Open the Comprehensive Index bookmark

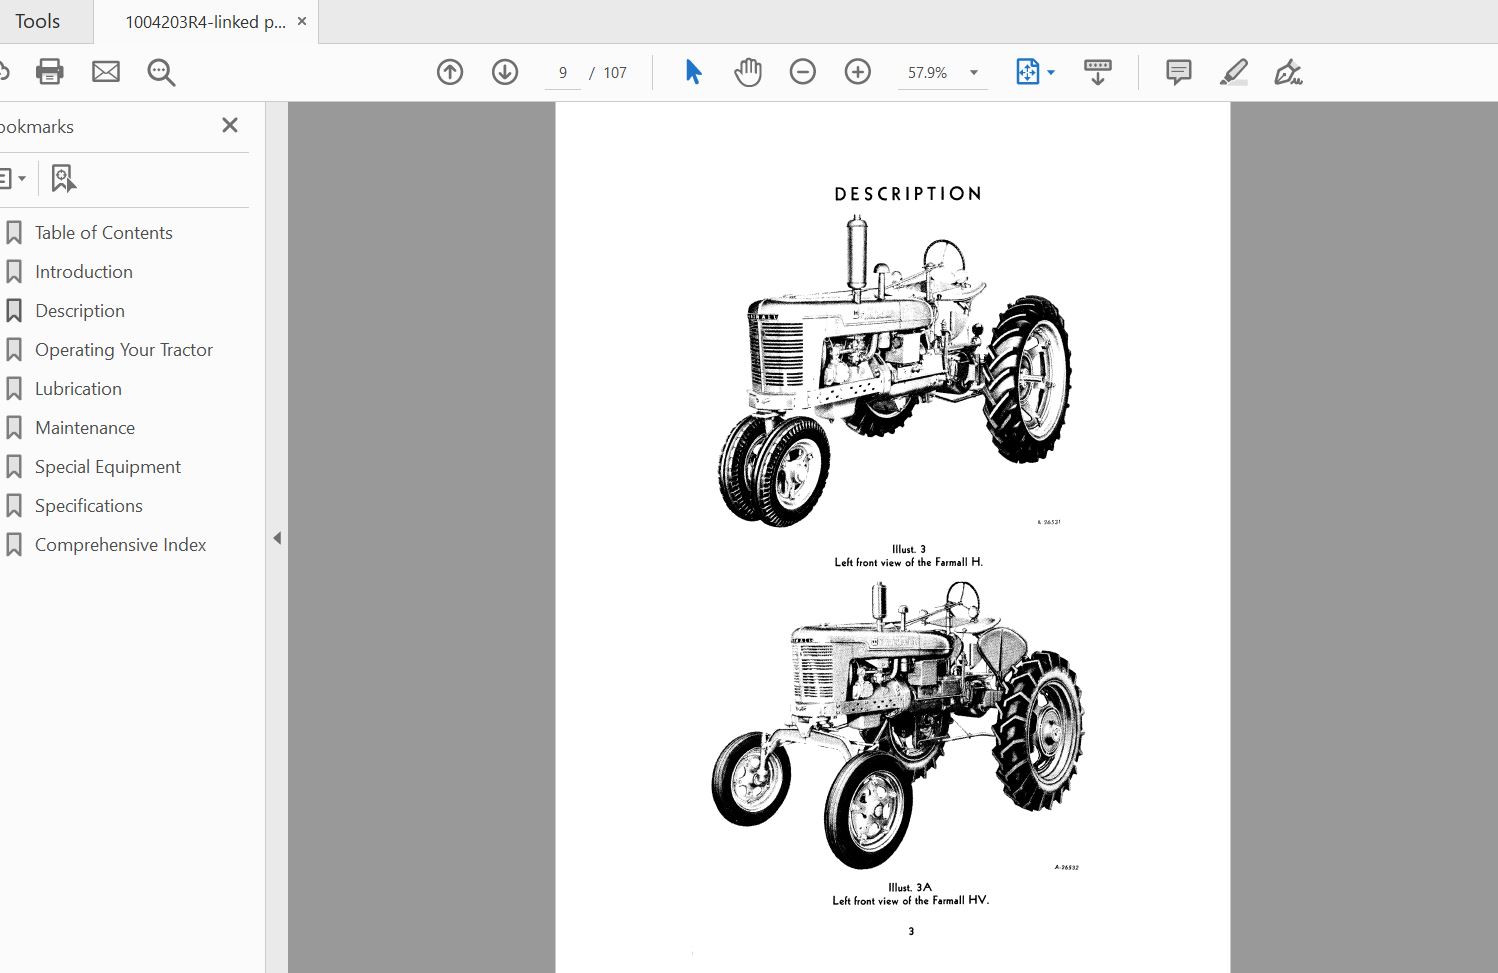click(120, 544)
